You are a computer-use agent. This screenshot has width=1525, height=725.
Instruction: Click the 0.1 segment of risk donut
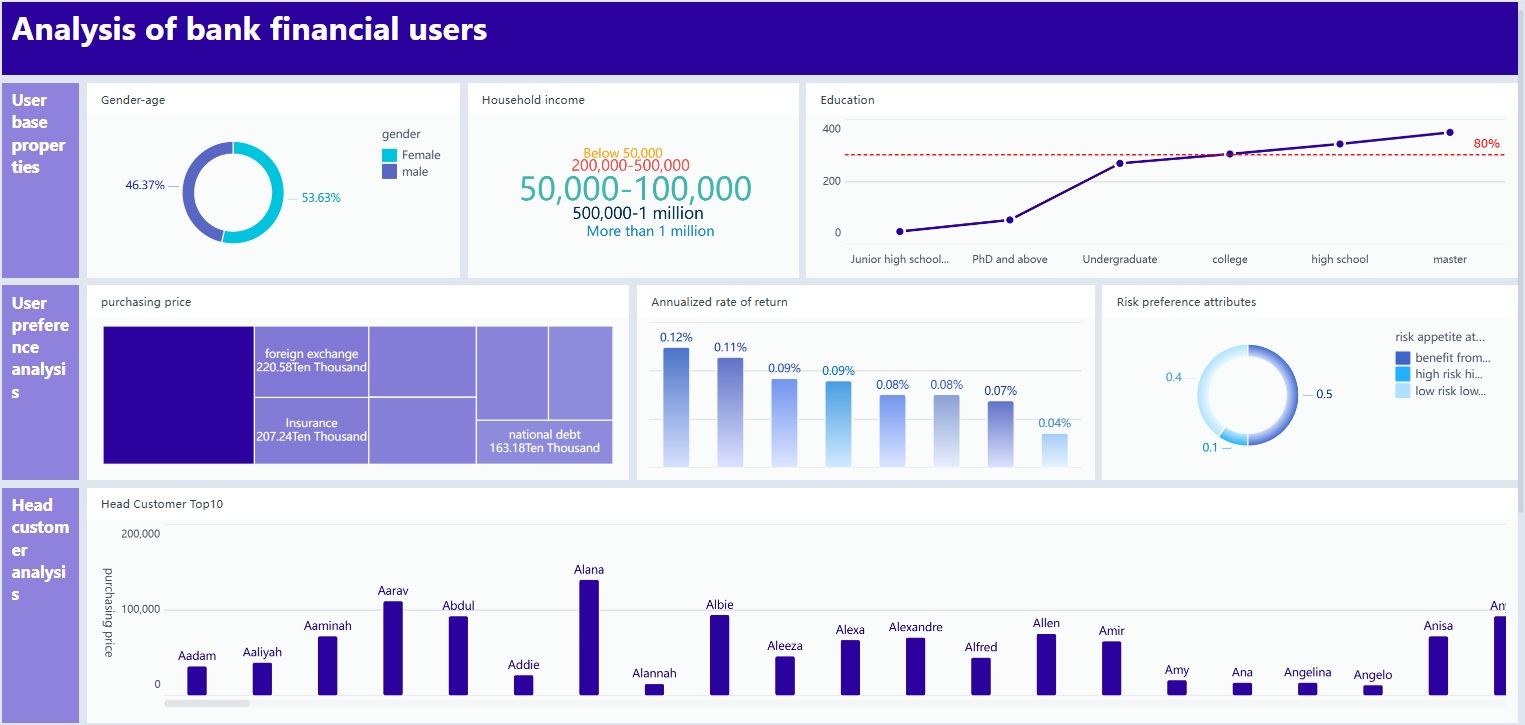1232,437
